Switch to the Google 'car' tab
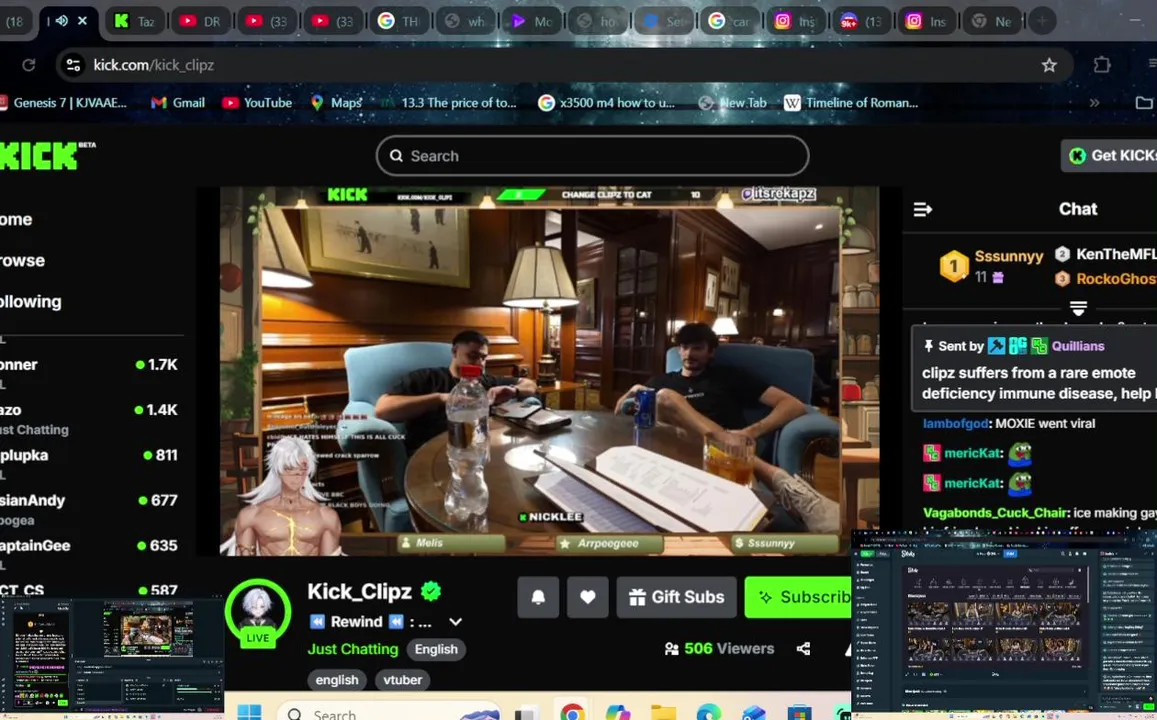The image size is (1157, 720). pyautogui.click(x=729, y=21)
